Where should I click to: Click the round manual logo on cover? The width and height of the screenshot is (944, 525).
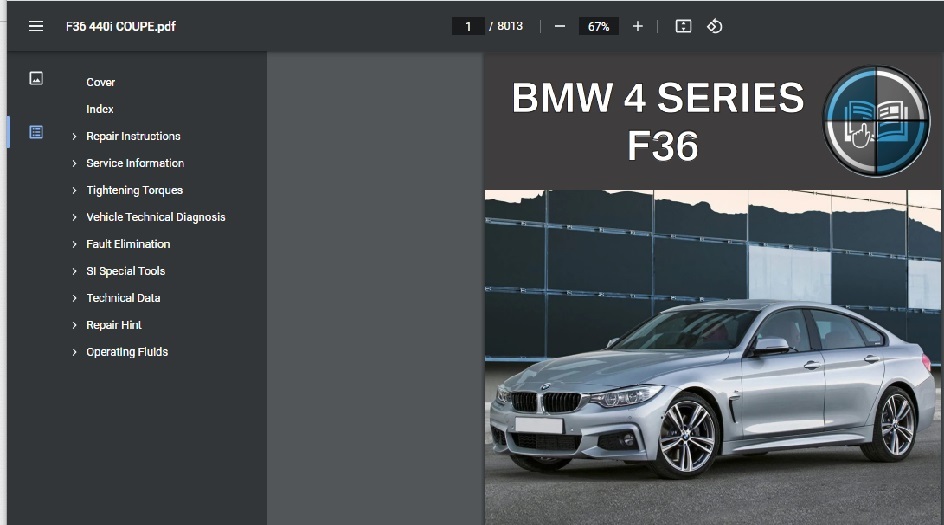876,121
